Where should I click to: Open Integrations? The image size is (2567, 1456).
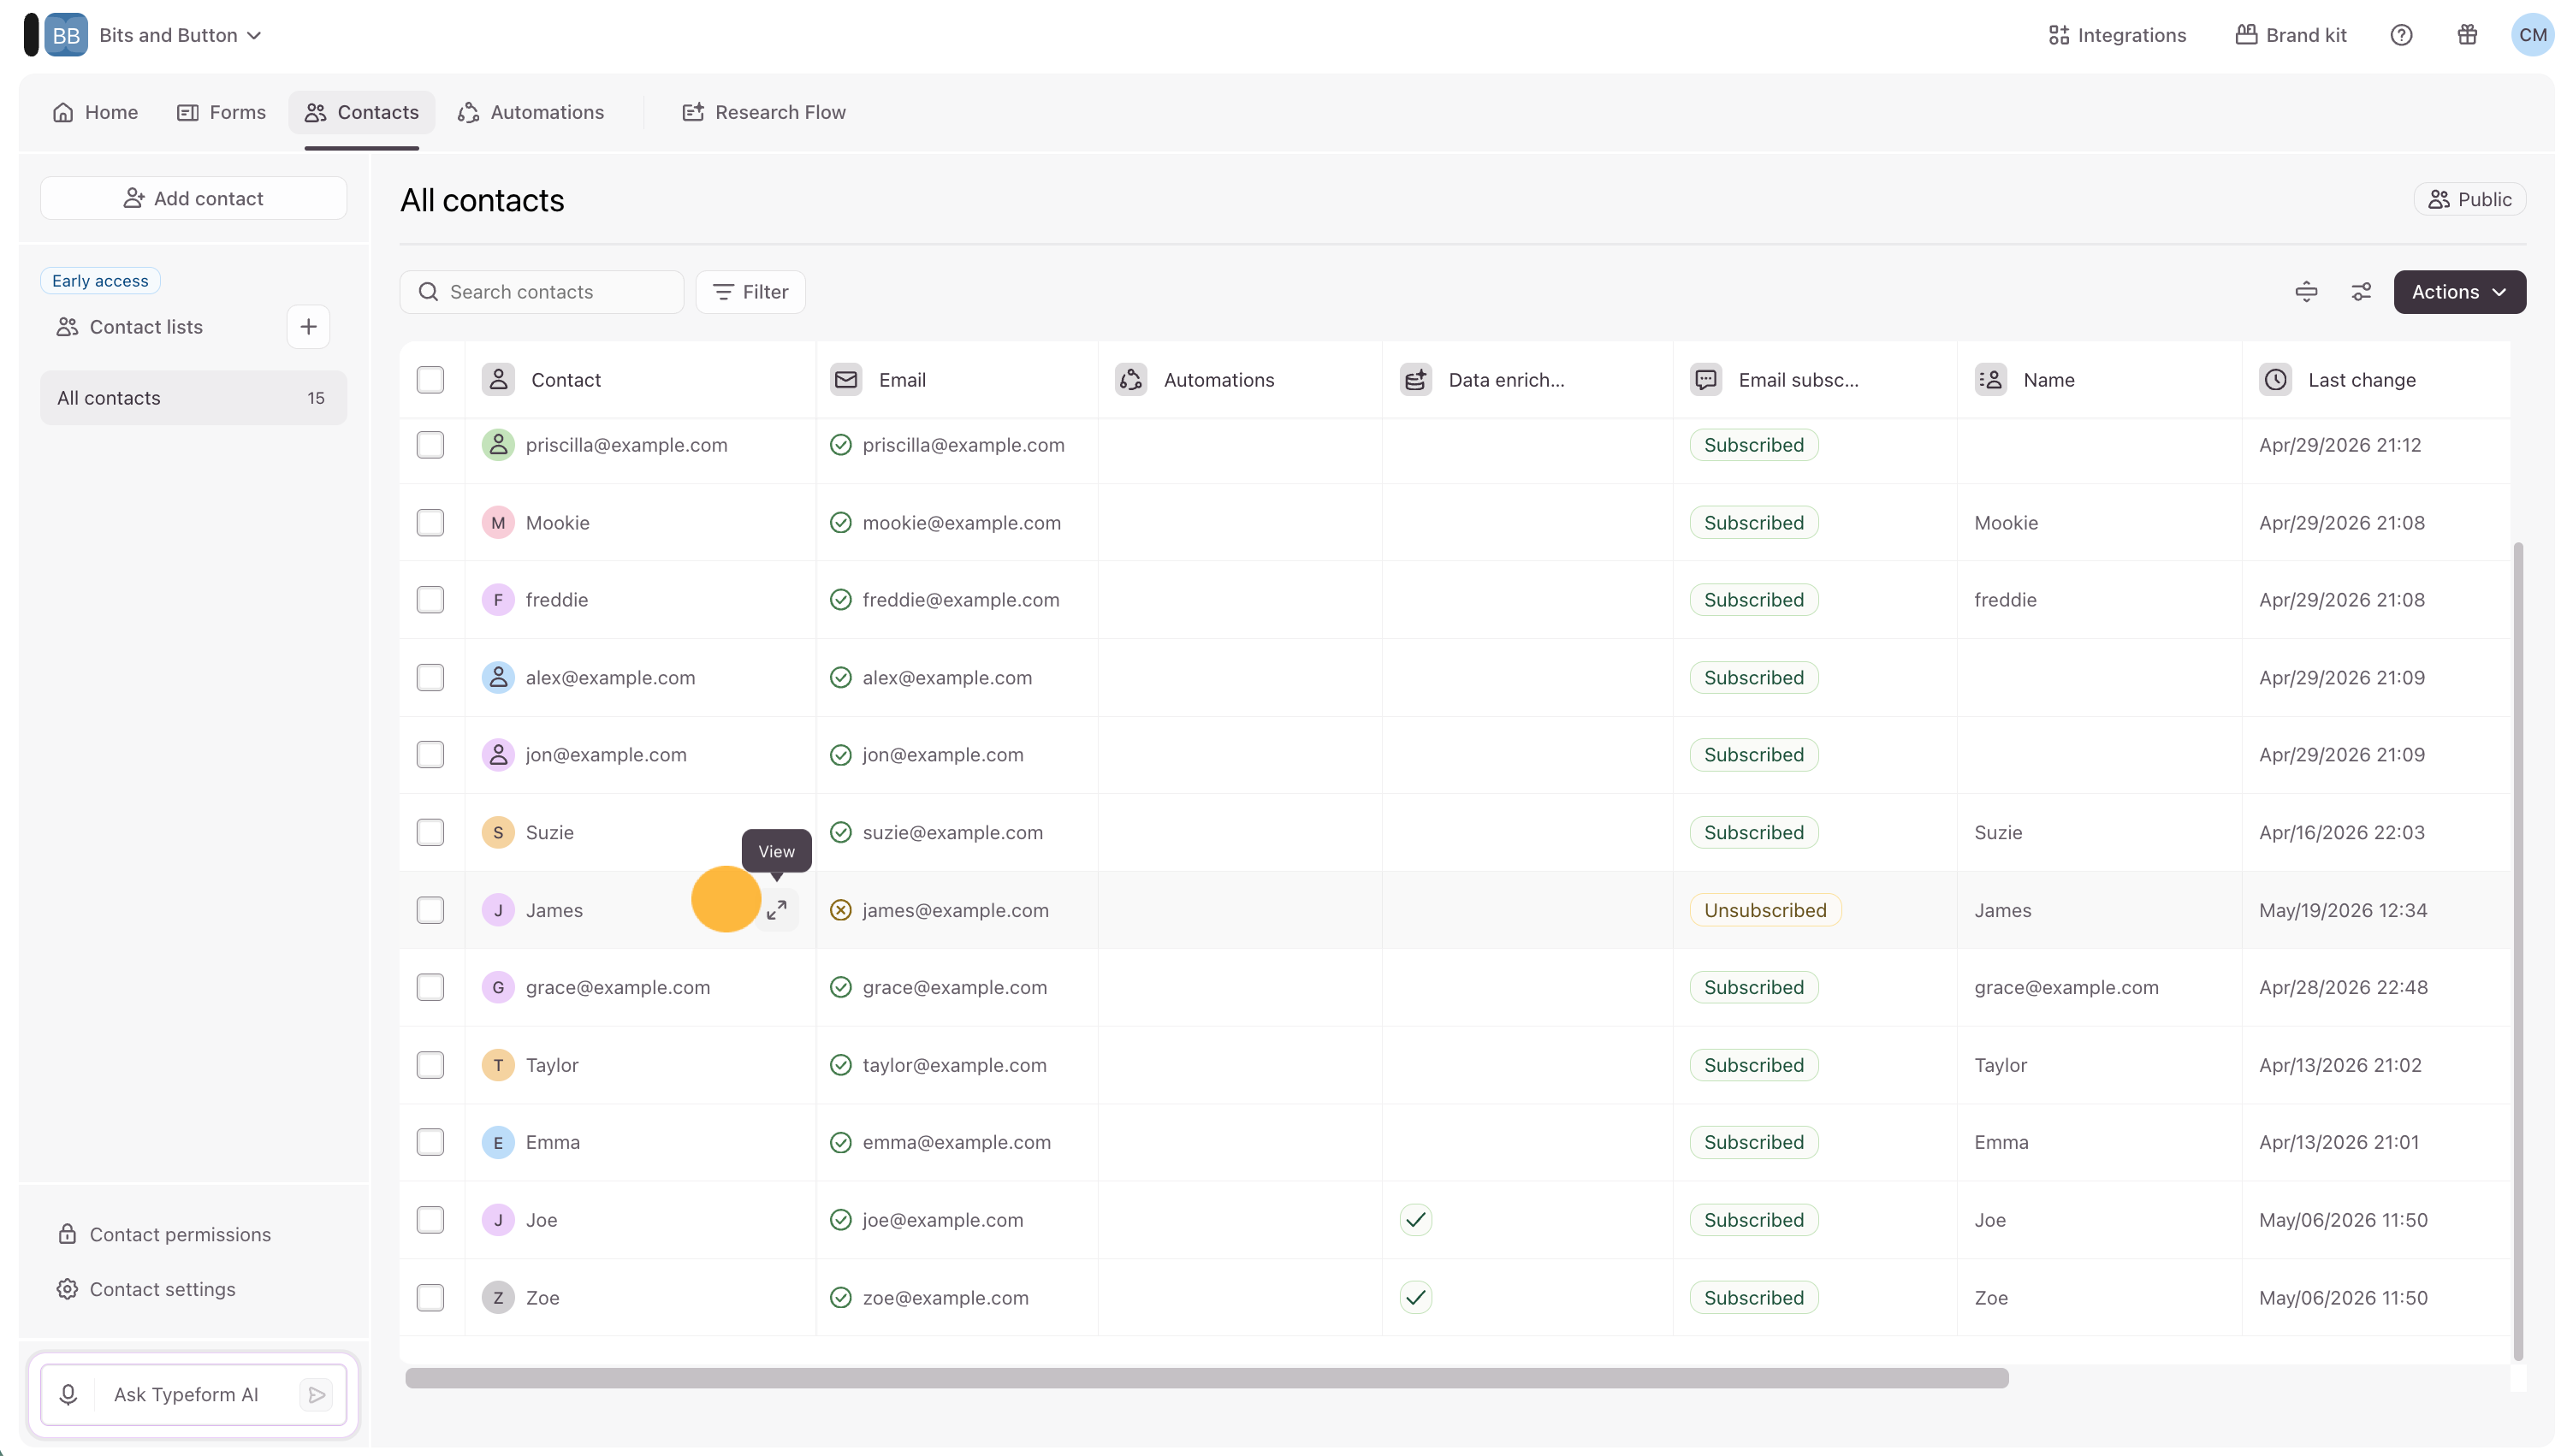coord(2117,35)
